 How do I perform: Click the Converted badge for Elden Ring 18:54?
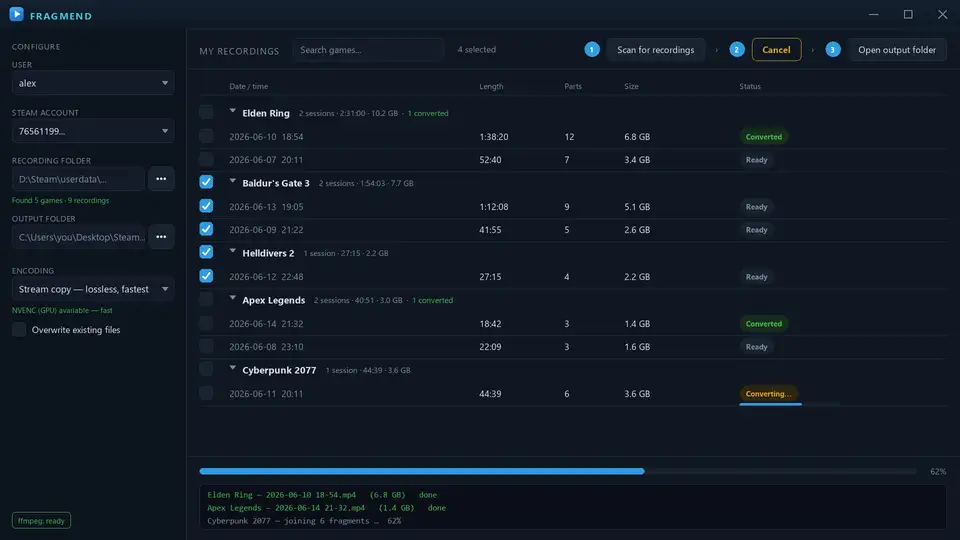point(763,137)
